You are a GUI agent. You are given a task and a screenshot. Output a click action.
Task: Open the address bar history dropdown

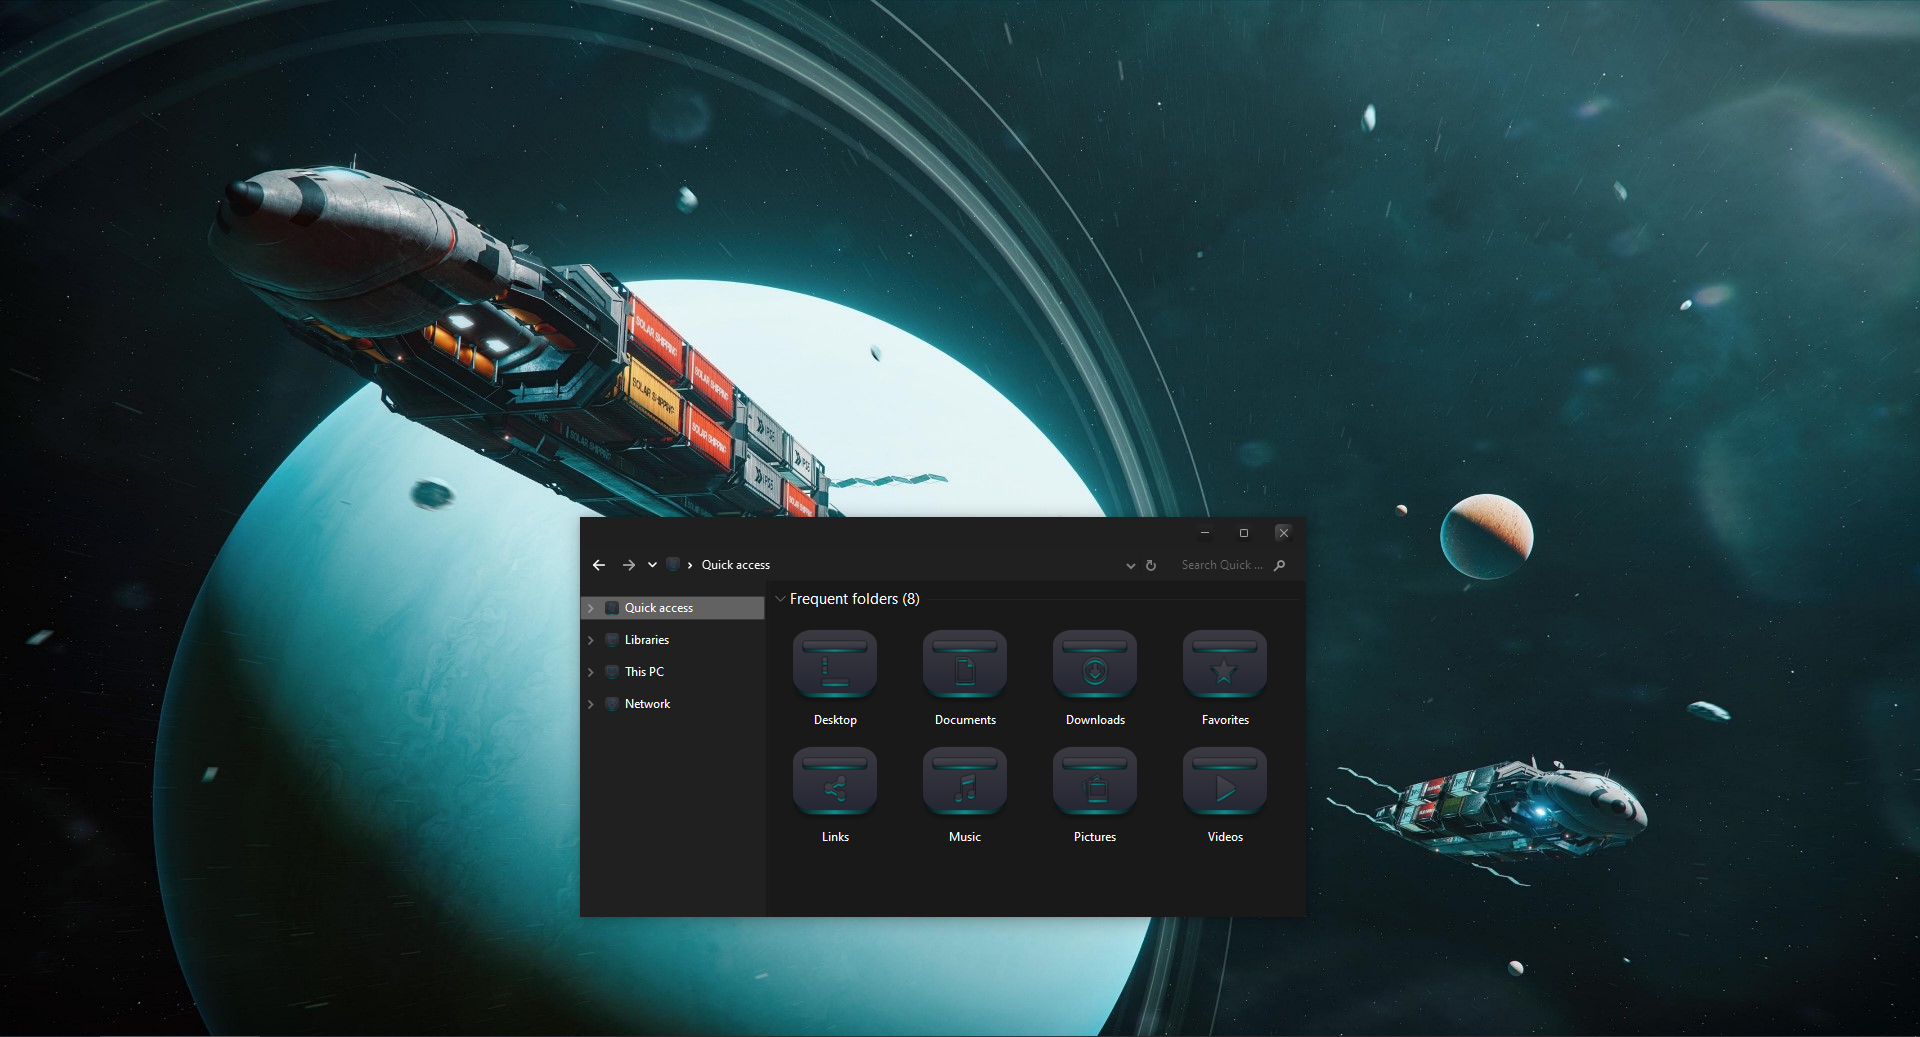pos(1131,565)
